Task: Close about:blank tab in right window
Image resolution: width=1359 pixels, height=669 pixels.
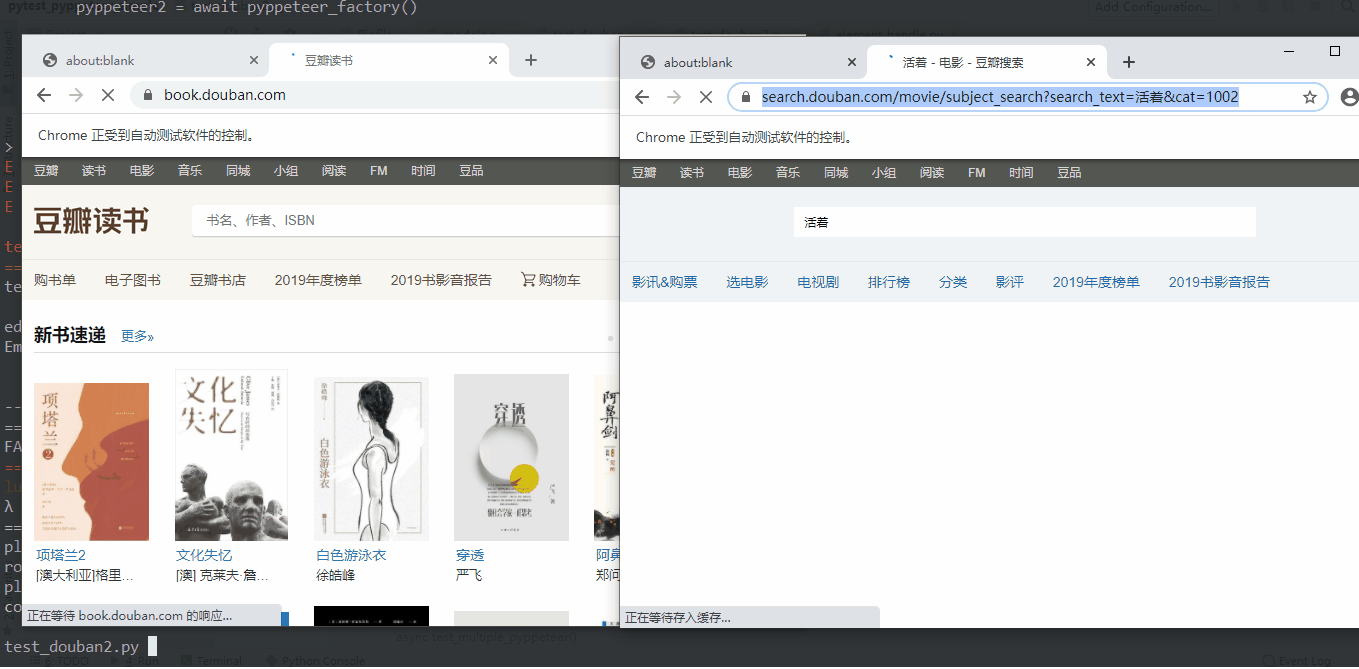Action: point(852,62)
